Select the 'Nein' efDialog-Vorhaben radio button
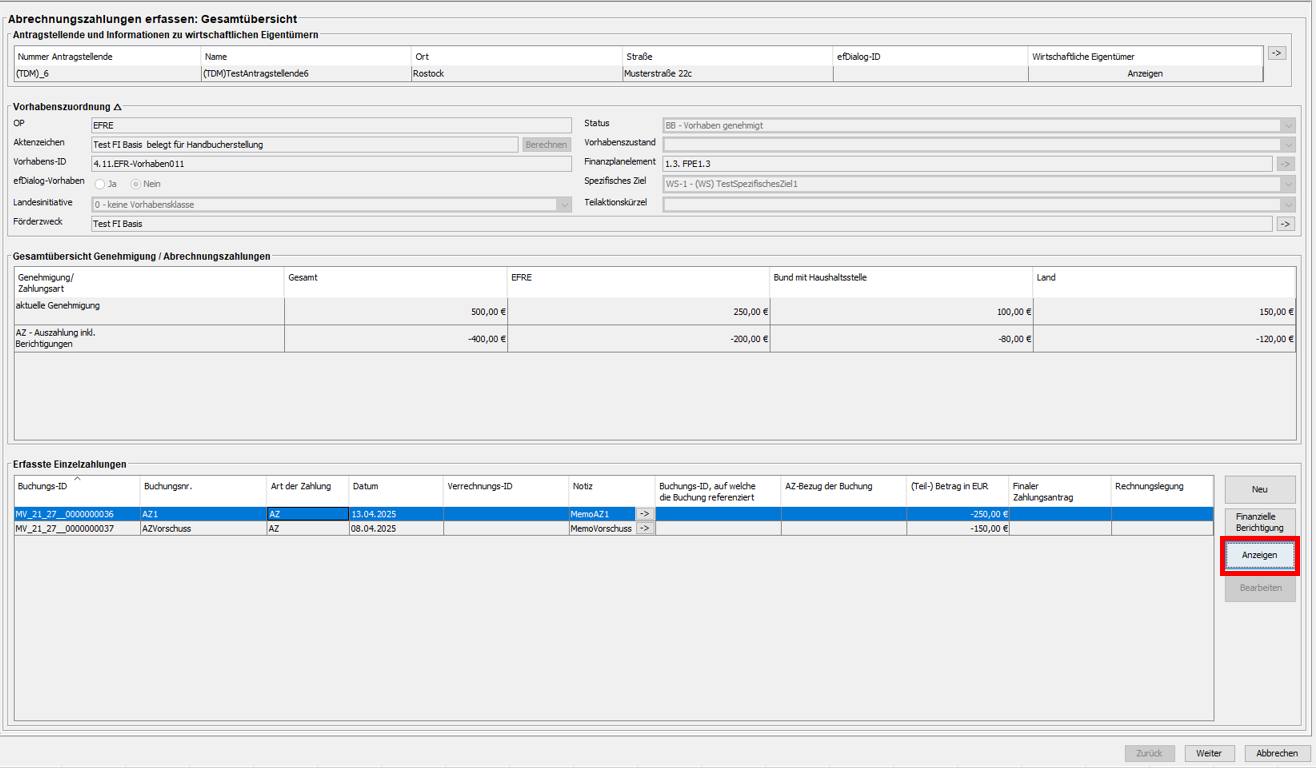1316x768 pixels. [x=136, y=184]
